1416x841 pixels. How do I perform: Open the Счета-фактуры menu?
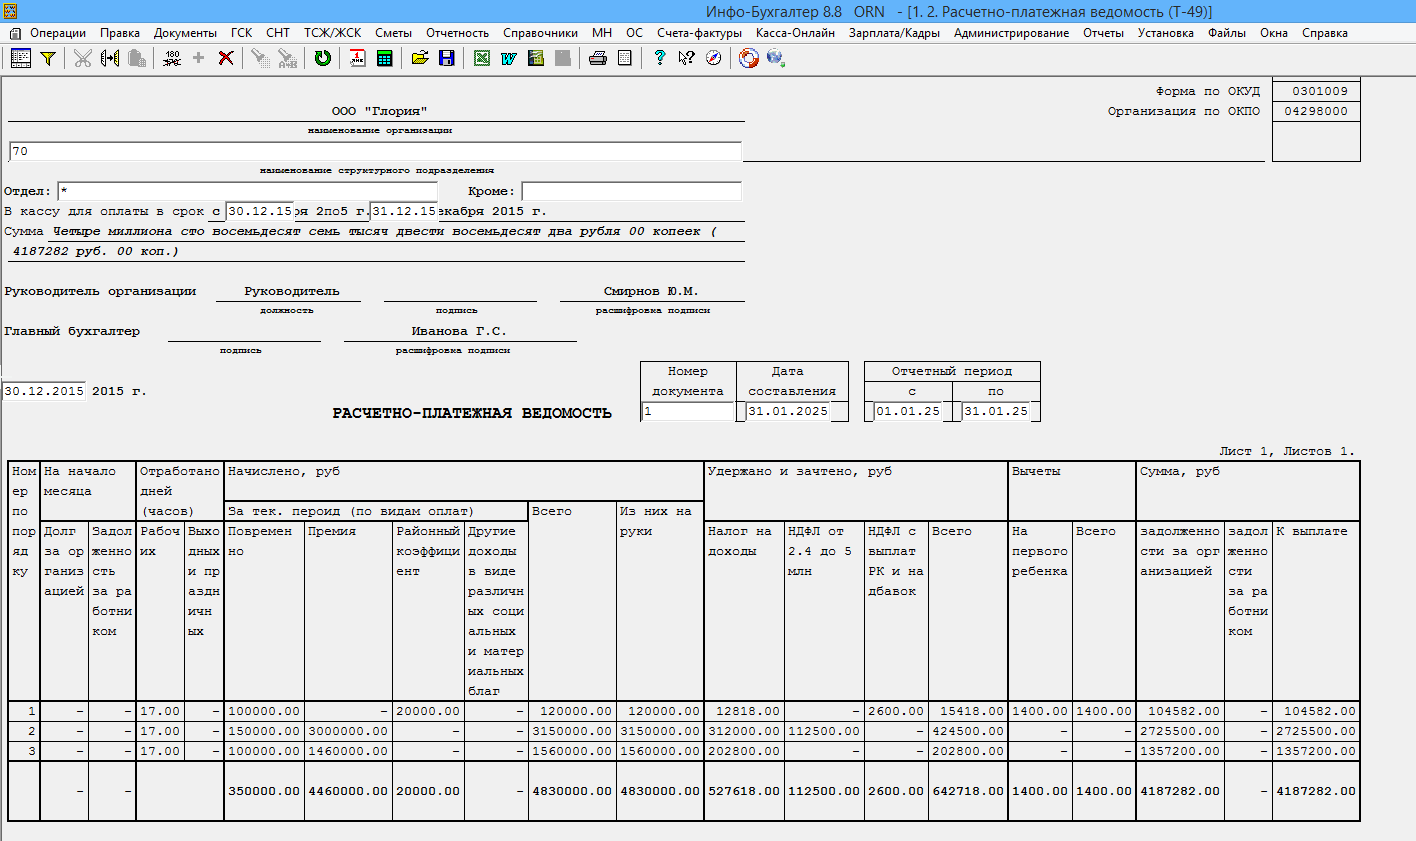point(700,33)
